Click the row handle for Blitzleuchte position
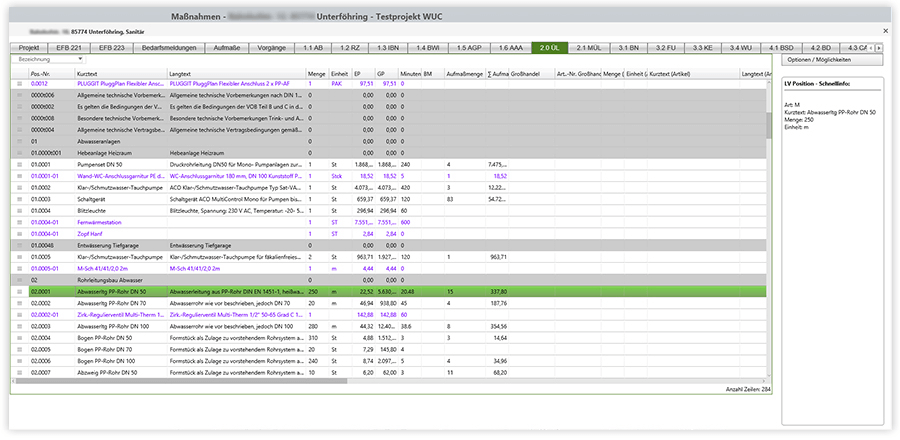 coord(19,210)
